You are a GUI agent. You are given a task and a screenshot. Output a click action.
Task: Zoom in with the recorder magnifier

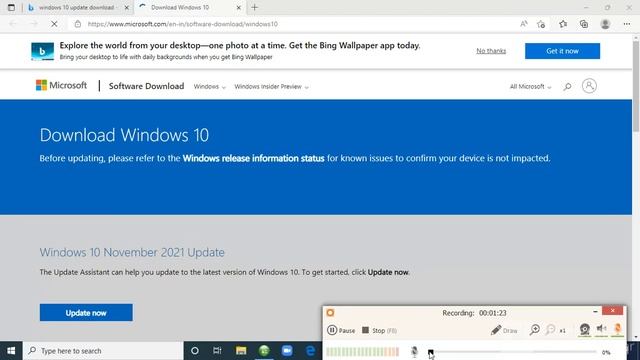[x=534, y=330]
